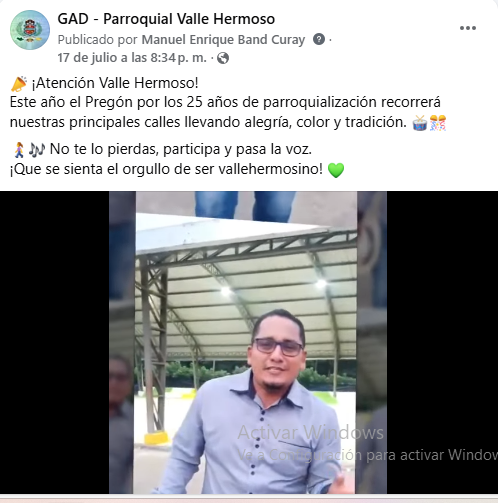Viewport: 498px width, 503px height.
Task: Click the megaphone emoji before ¡Atención
Action: pyautogui.click(x=19, y=84)
